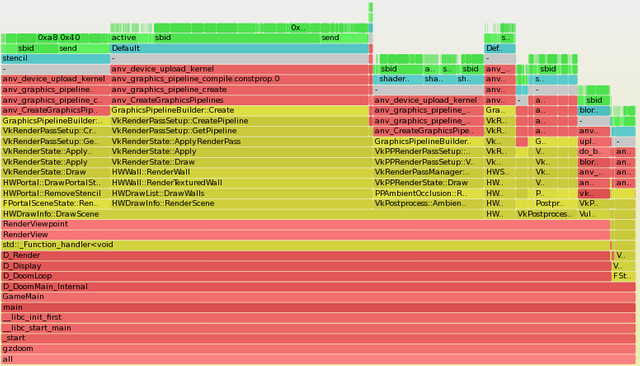This screenshot has height=366, width=640.
Task: Select the 'HWDrawInfo::DrawScene' frame
Action: click(242, 214)
